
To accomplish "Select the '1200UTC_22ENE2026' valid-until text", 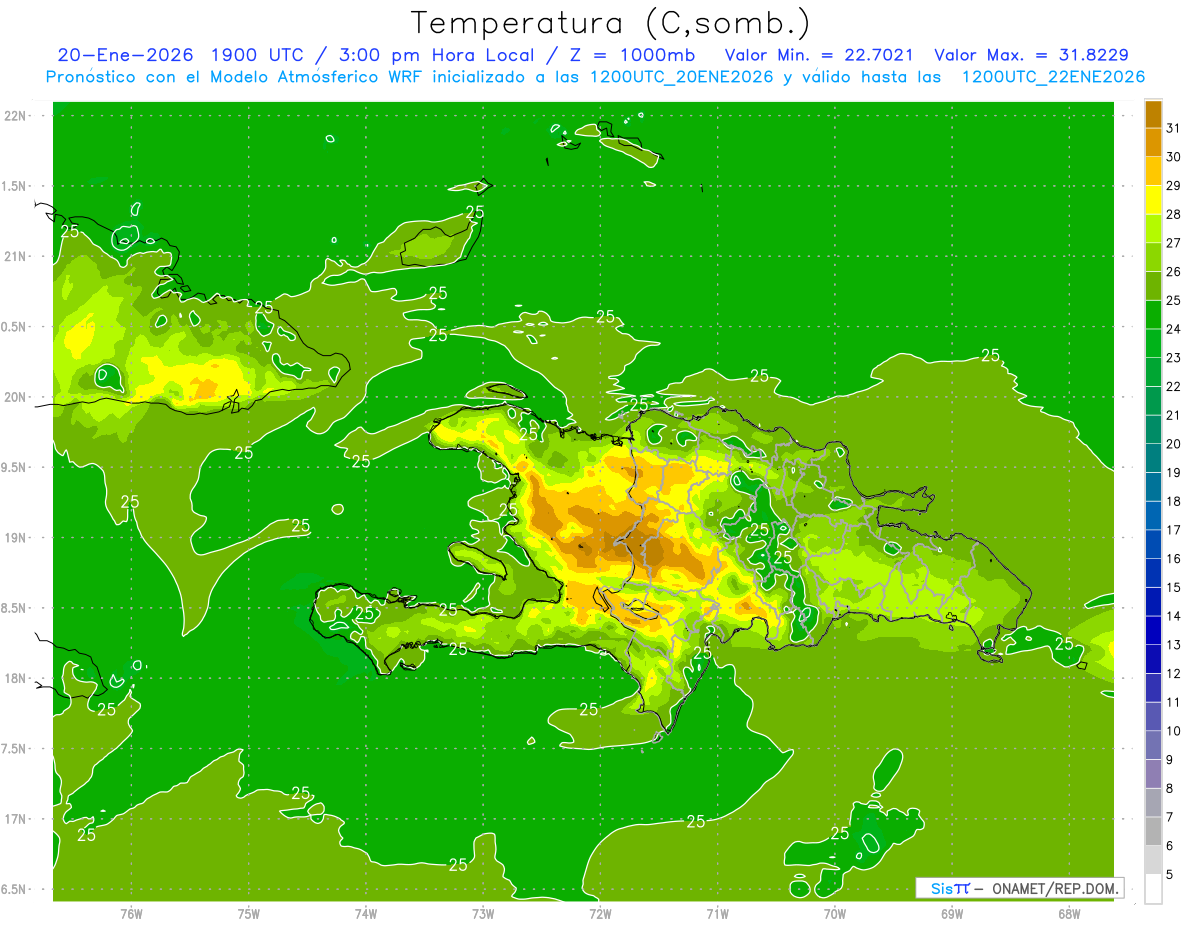I will point(1053,77).
